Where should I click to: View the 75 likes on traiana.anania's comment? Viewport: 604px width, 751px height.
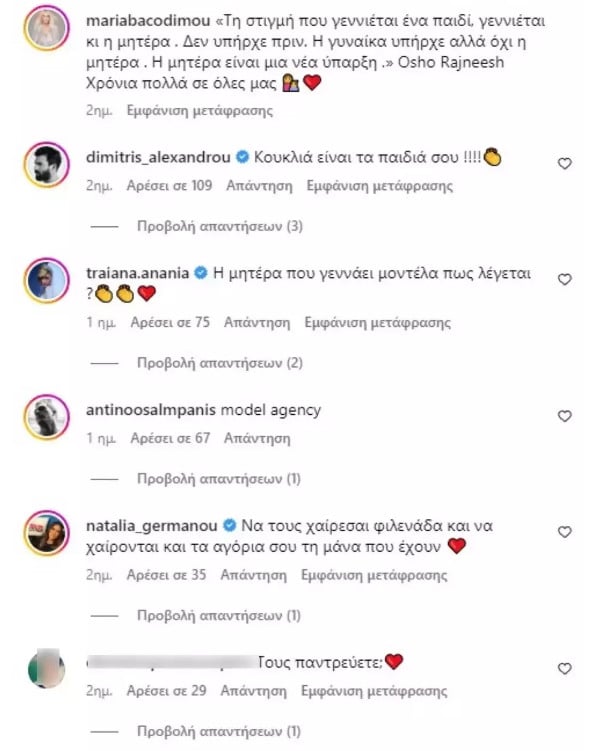point(170,322)
